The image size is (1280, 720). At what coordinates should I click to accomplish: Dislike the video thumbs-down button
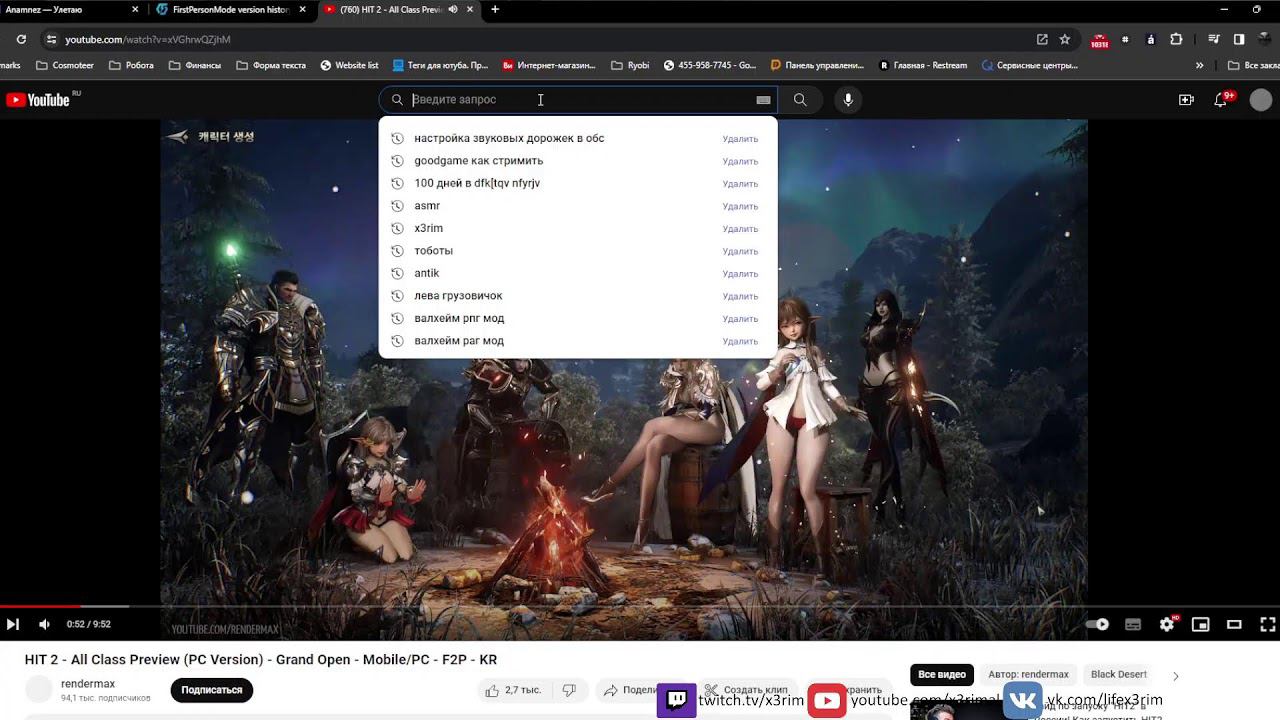point(569,690)
